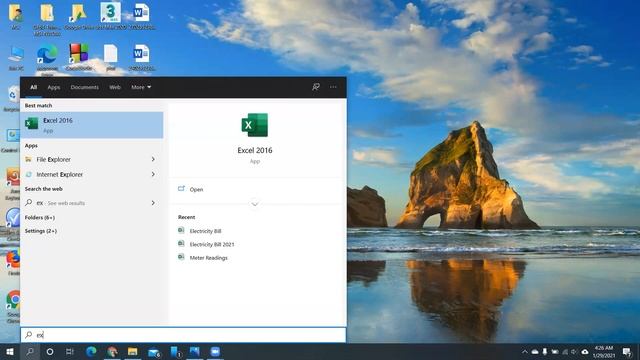Switch to the Web search tab
Screen dimensions: 640x360
click(115, 87)
